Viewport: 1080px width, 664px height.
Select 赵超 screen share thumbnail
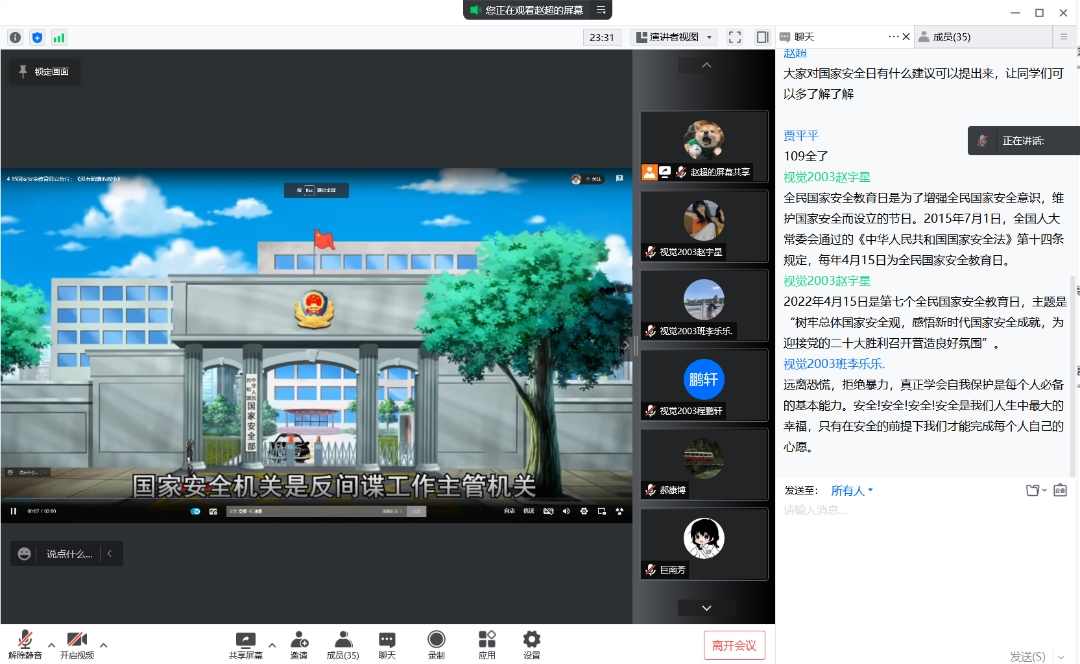click(704, 147)
